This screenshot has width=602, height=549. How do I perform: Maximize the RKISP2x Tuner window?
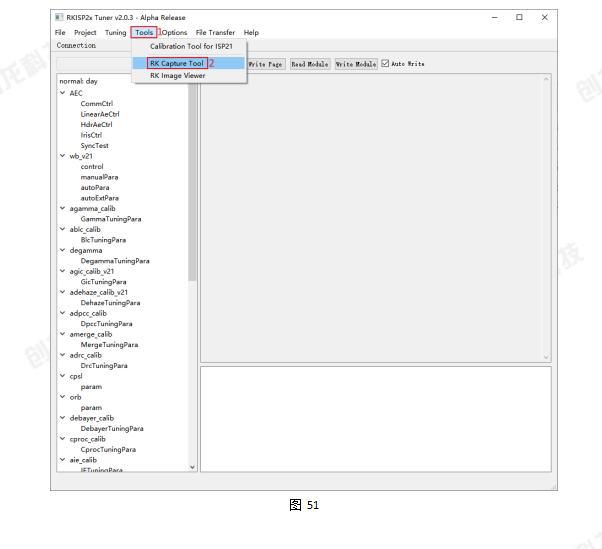click(519, 17)
